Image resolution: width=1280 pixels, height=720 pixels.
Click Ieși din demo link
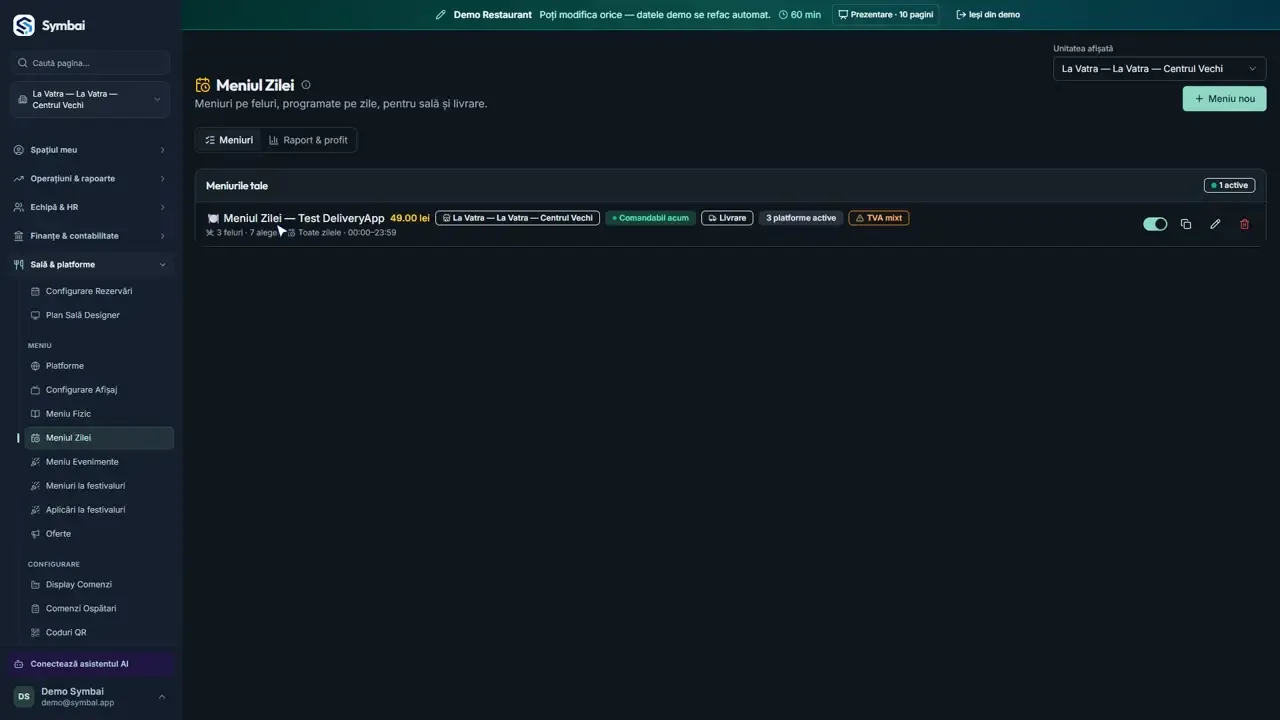click(x=988, y=15)
